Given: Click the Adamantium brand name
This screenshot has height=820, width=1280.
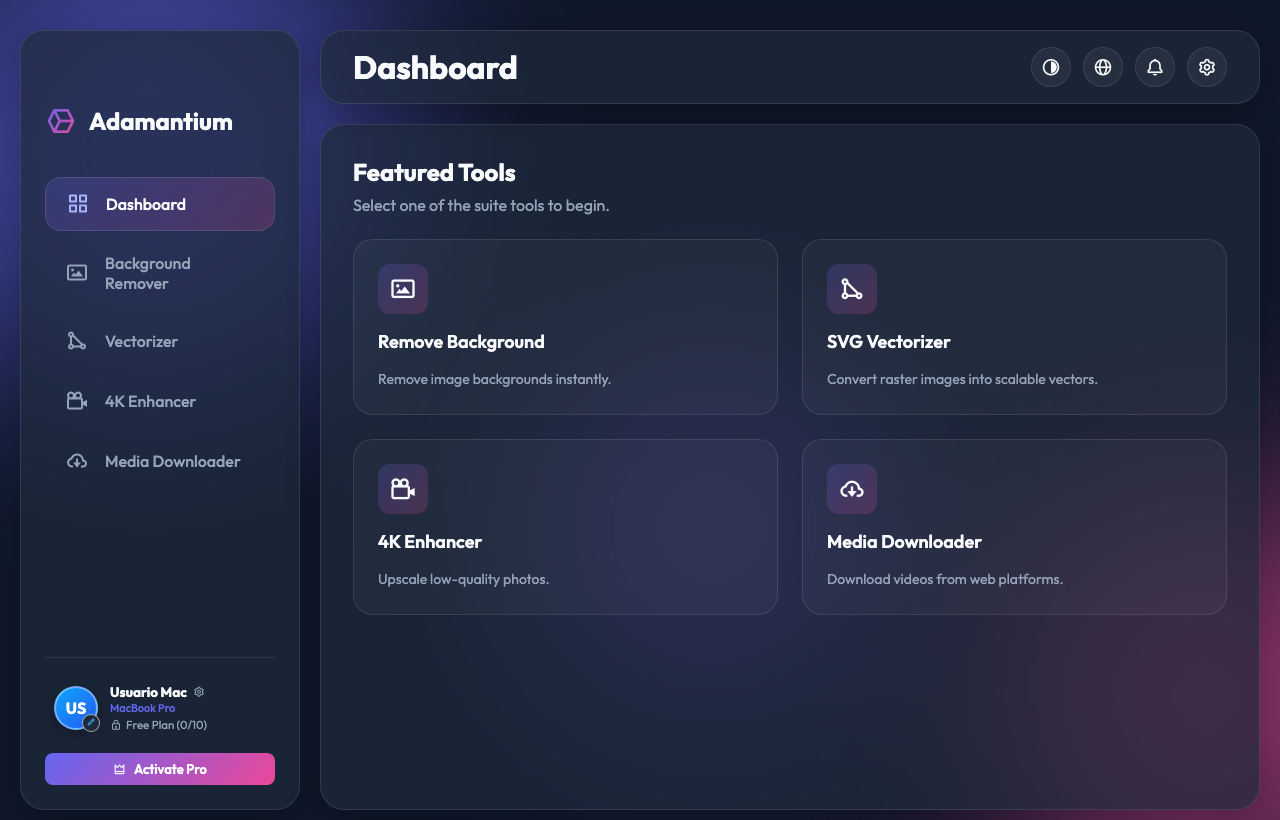Looking at the screenshot, I should (161, 121).
